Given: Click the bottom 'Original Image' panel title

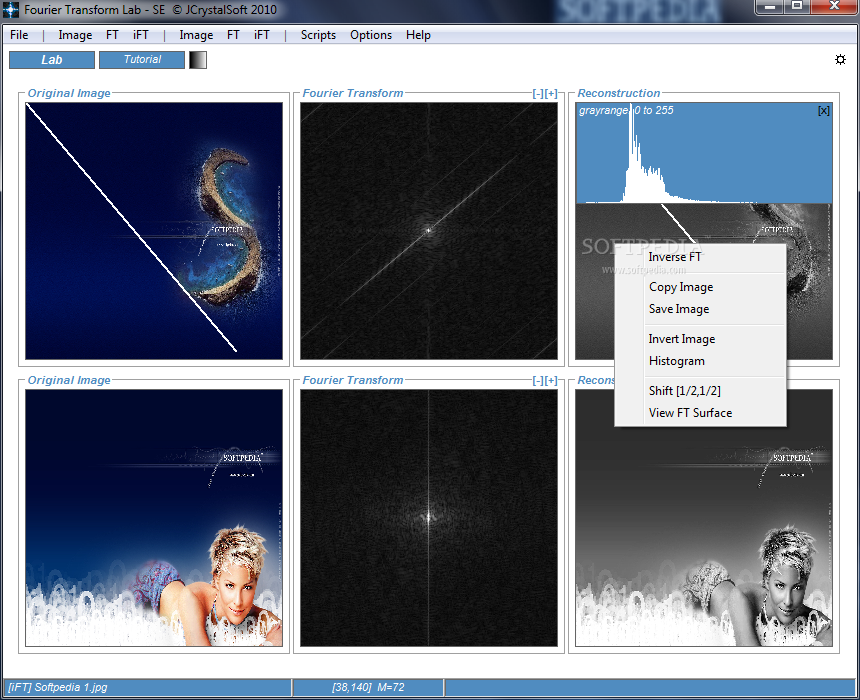Looking at the screenshot, I should click(69, 380).
